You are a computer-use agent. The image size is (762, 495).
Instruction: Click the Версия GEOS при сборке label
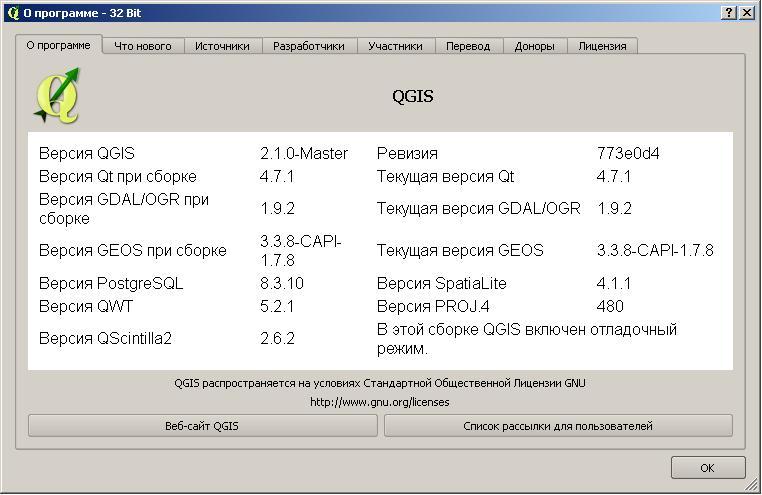(x=133, y=251)
